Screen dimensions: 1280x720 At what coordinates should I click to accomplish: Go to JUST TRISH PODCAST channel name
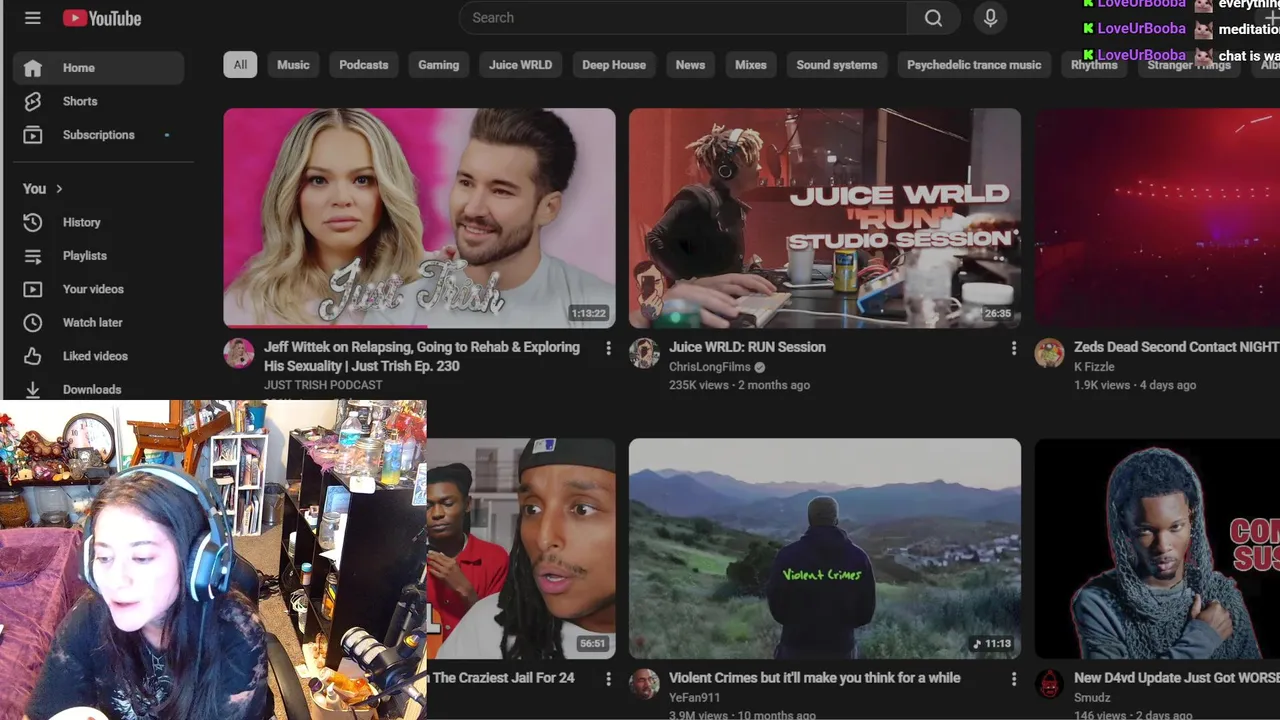[x=323, y=385]
